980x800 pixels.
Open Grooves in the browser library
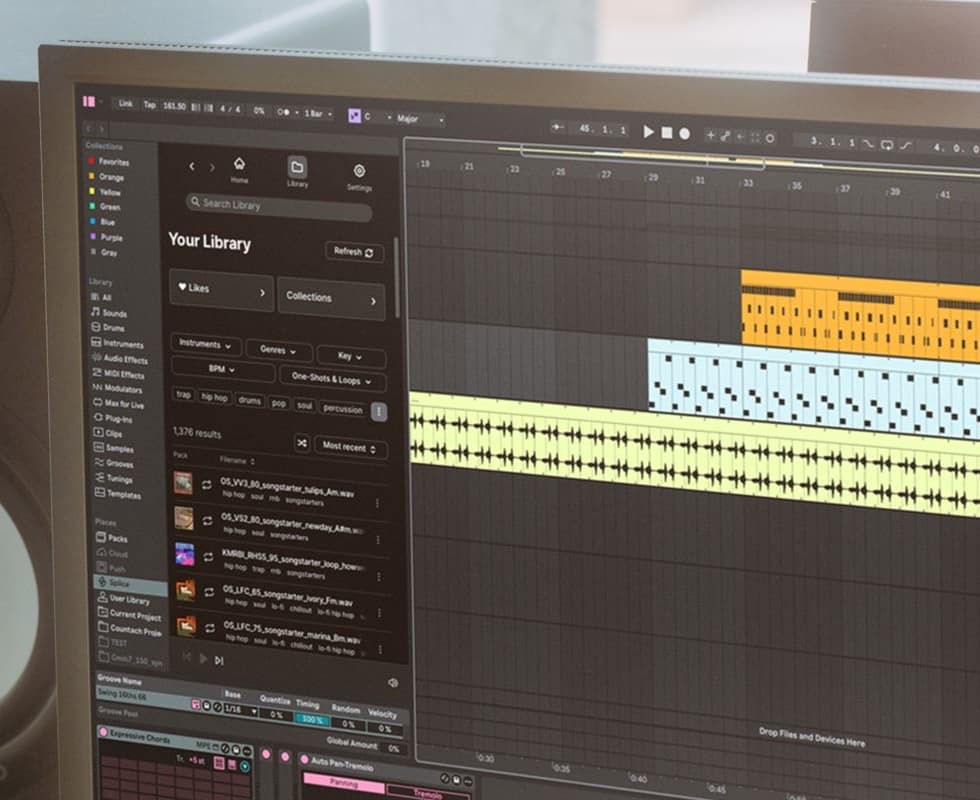[x=114, y=463]
